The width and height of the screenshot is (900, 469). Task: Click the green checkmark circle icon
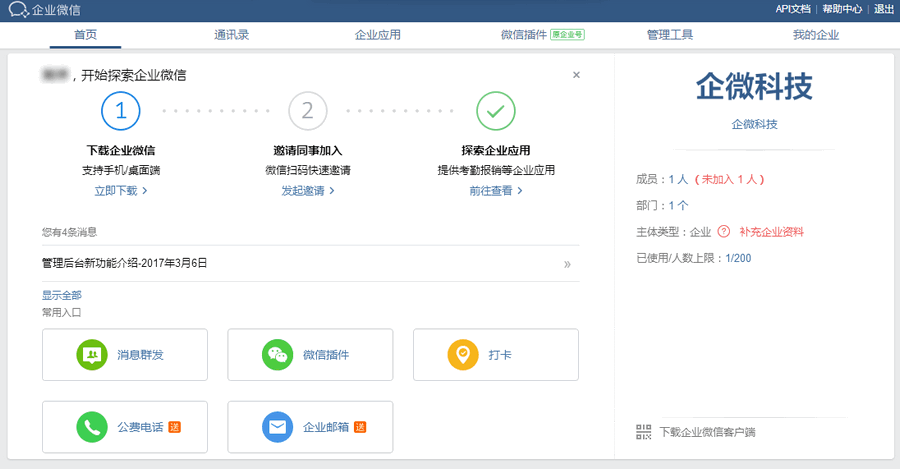pos(495,111)
